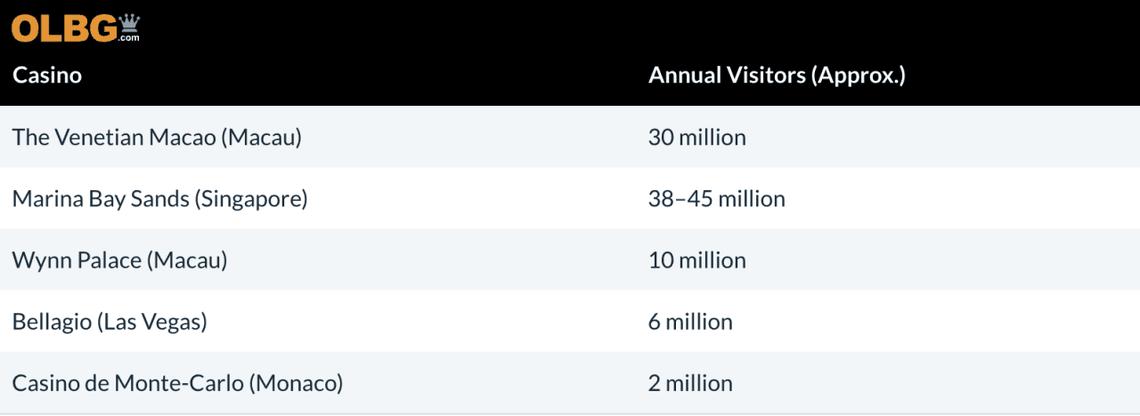Click the crown icon on the logo

point(129,22)
